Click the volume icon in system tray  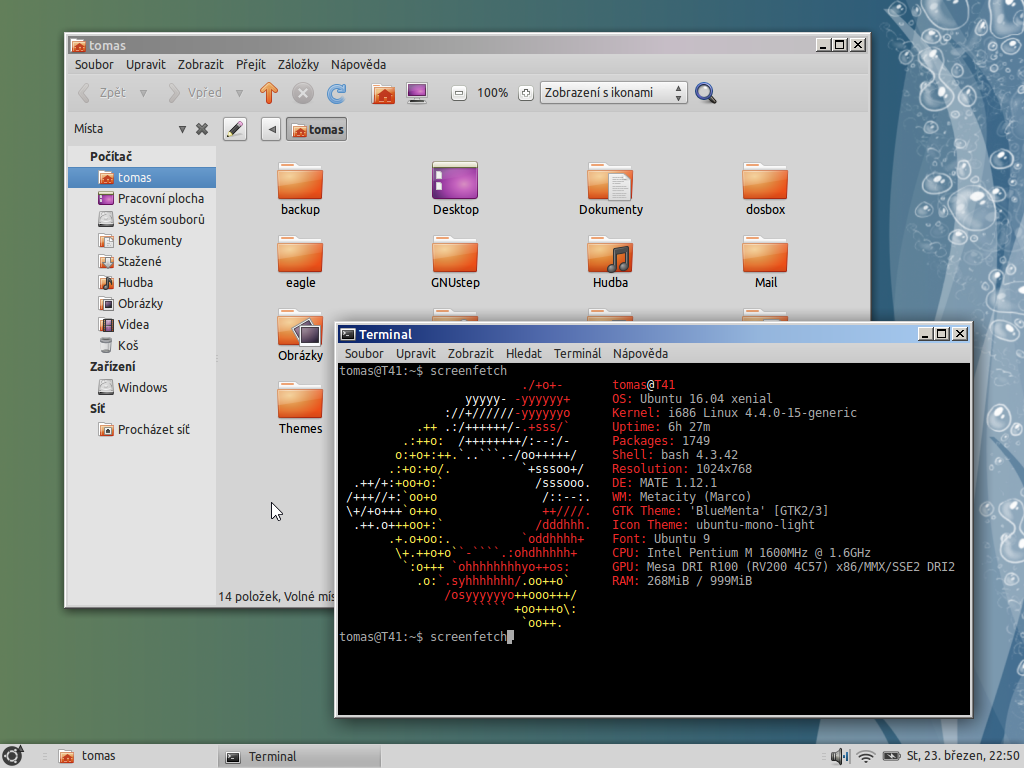(840, 756)
